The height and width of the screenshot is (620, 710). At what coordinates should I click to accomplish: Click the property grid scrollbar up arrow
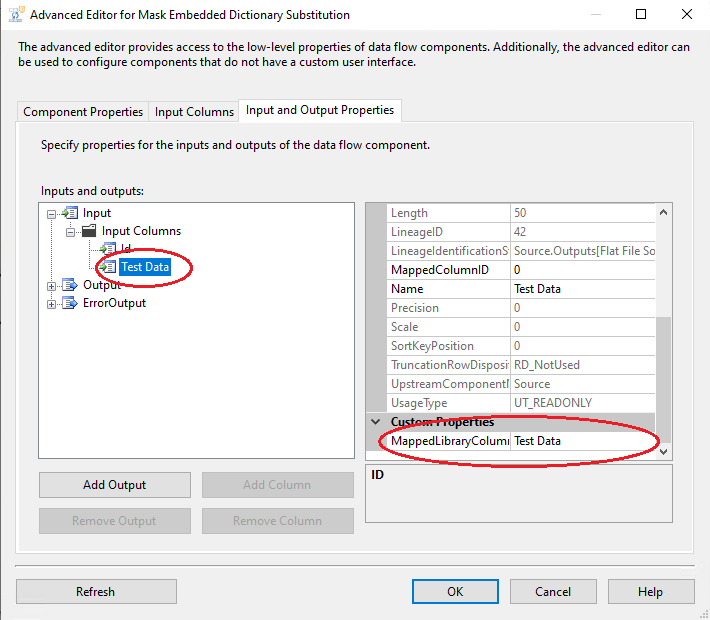tap(664, 212)
